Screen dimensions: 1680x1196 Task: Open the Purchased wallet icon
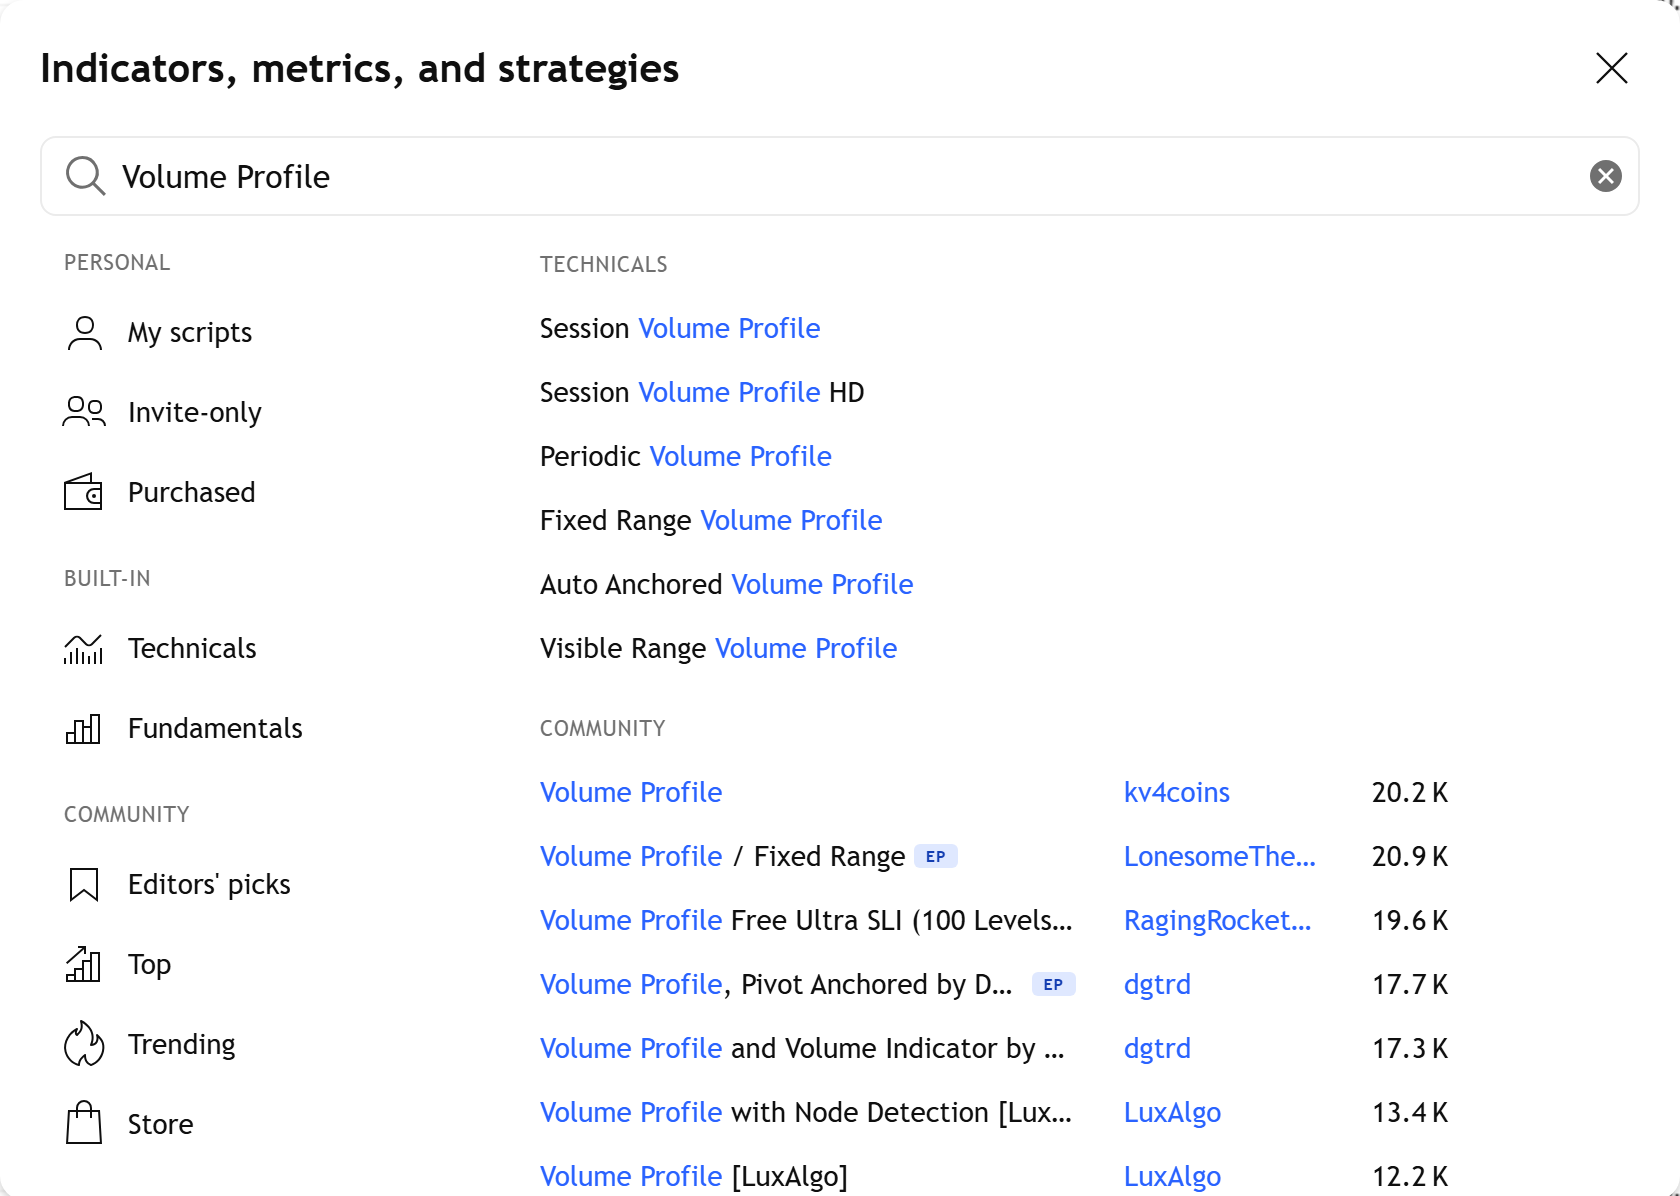84,492
